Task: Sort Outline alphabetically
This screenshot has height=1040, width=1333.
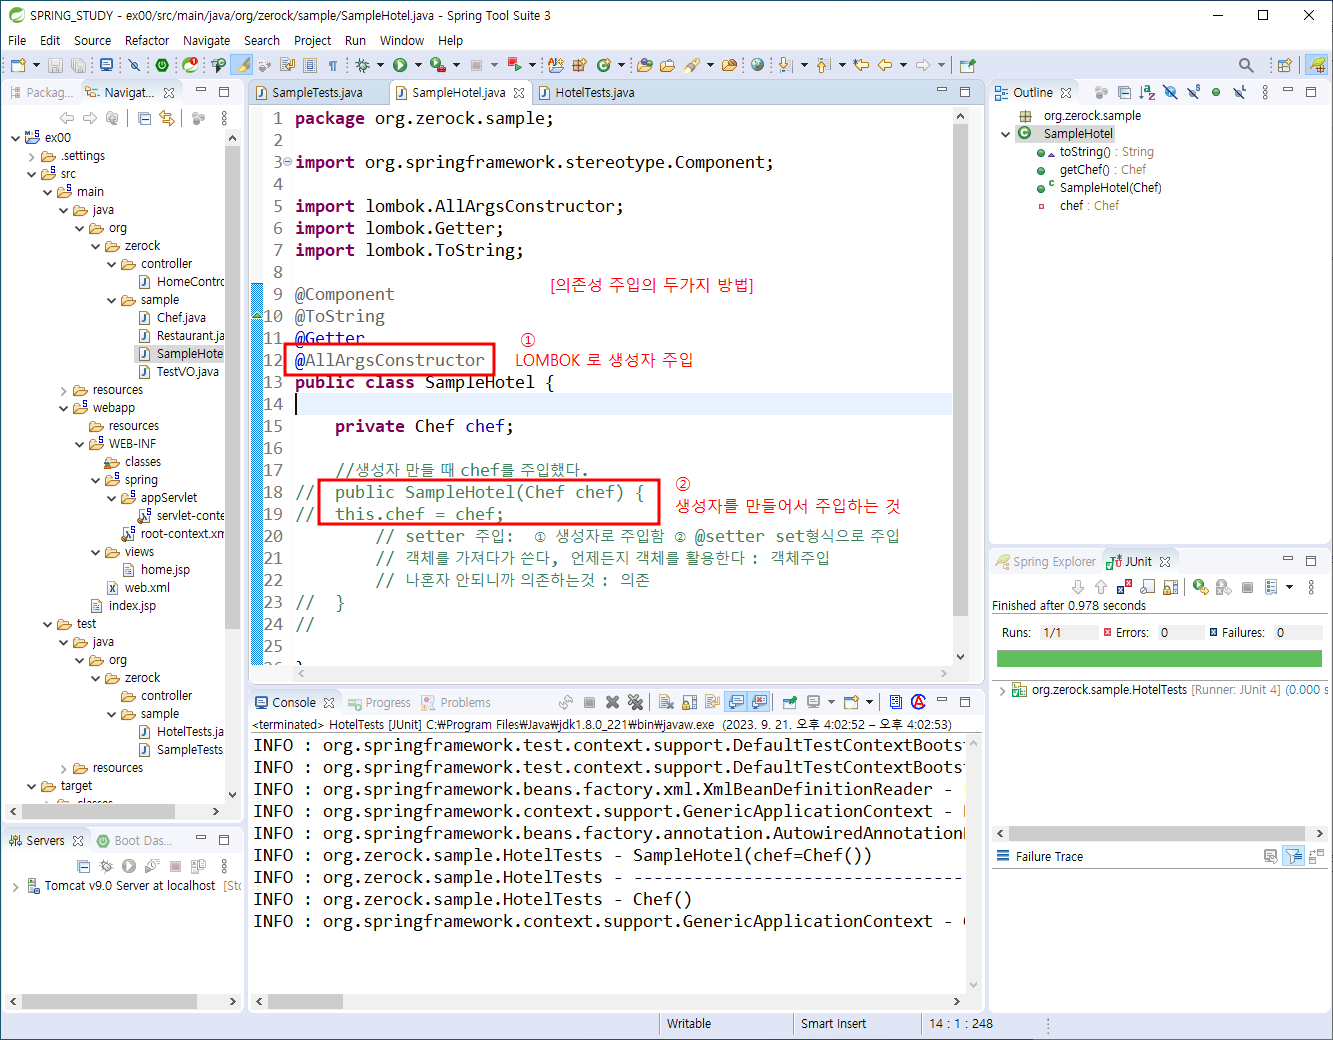Action: (x=1148, y=92)
